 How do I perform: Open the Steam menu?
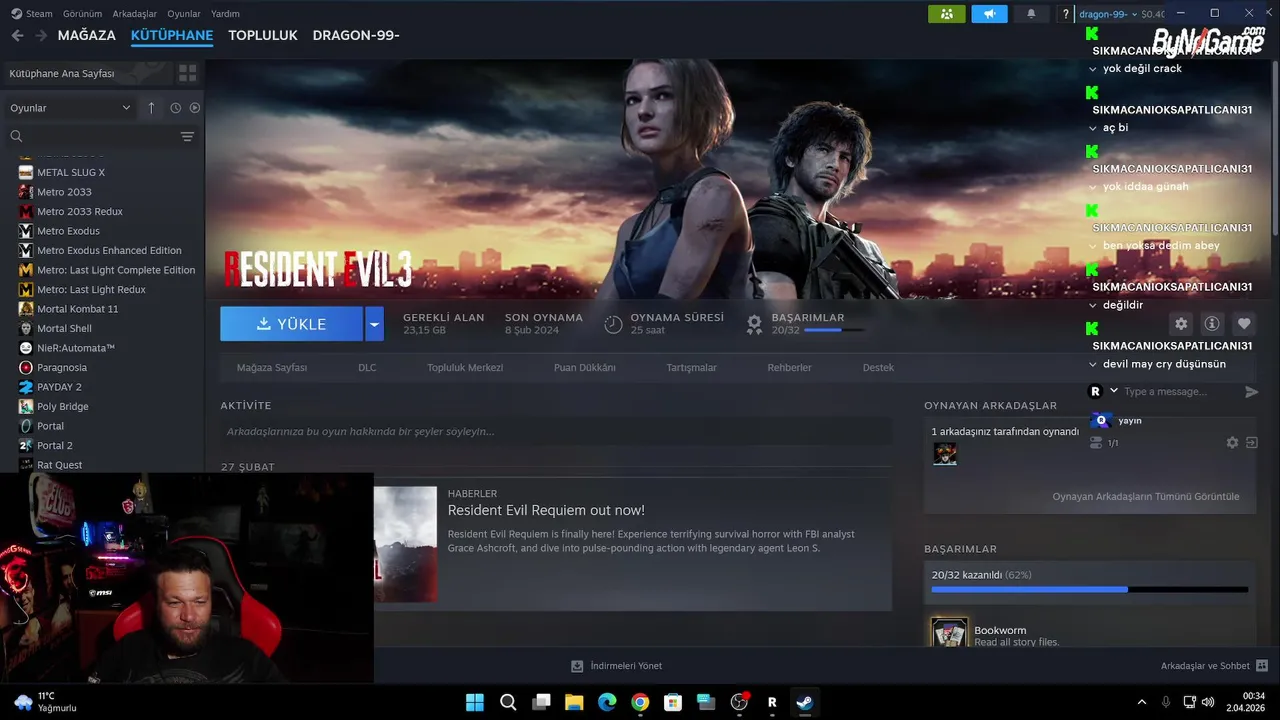(32, 14)
